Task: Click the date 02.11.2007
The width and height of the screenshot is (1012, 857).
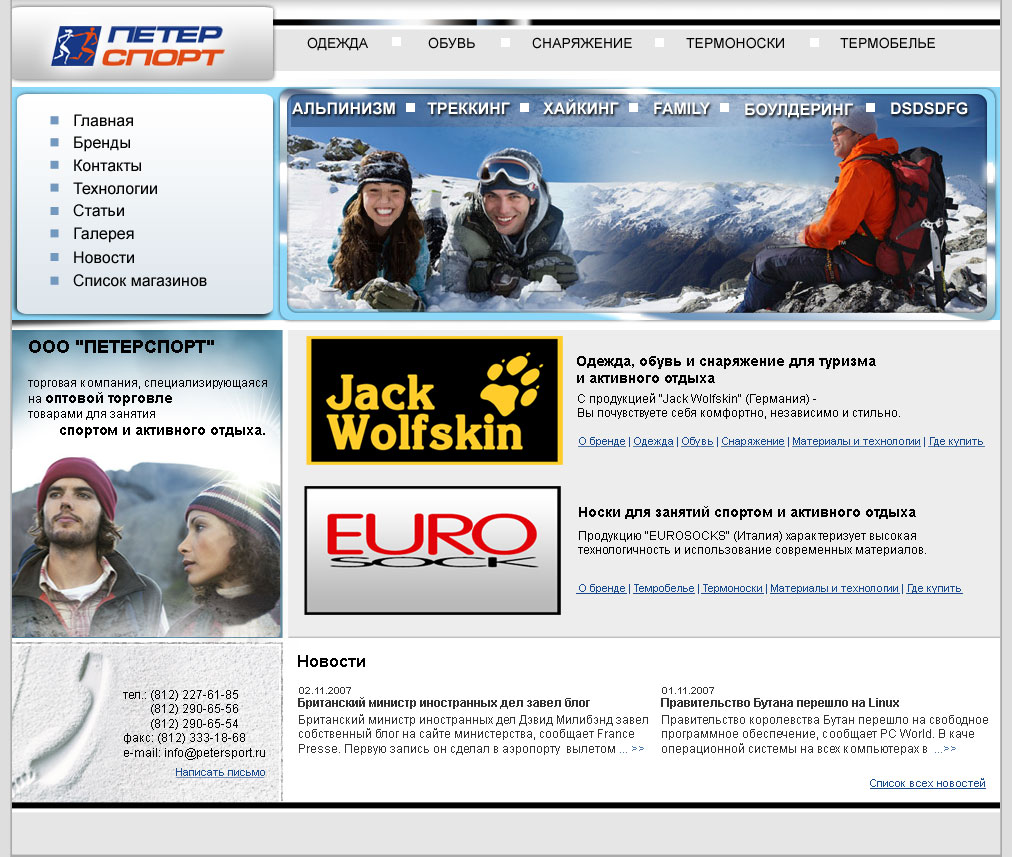Action: click(325, 691)
